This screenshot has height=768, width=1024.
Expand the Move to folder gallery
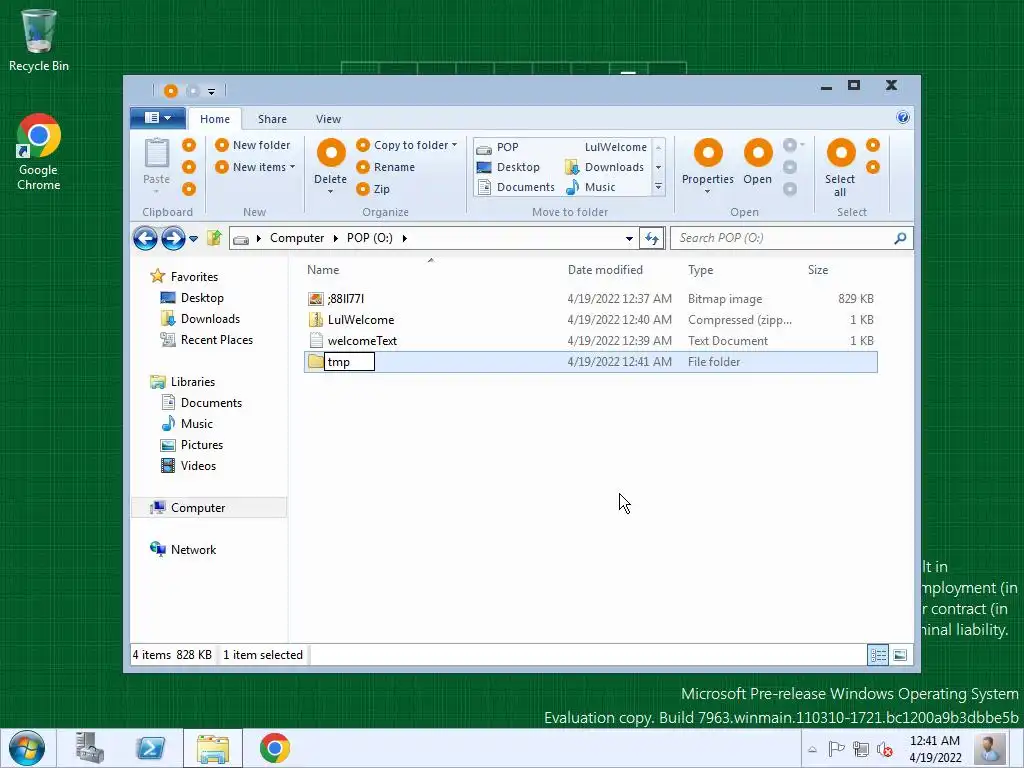(658, 187)
